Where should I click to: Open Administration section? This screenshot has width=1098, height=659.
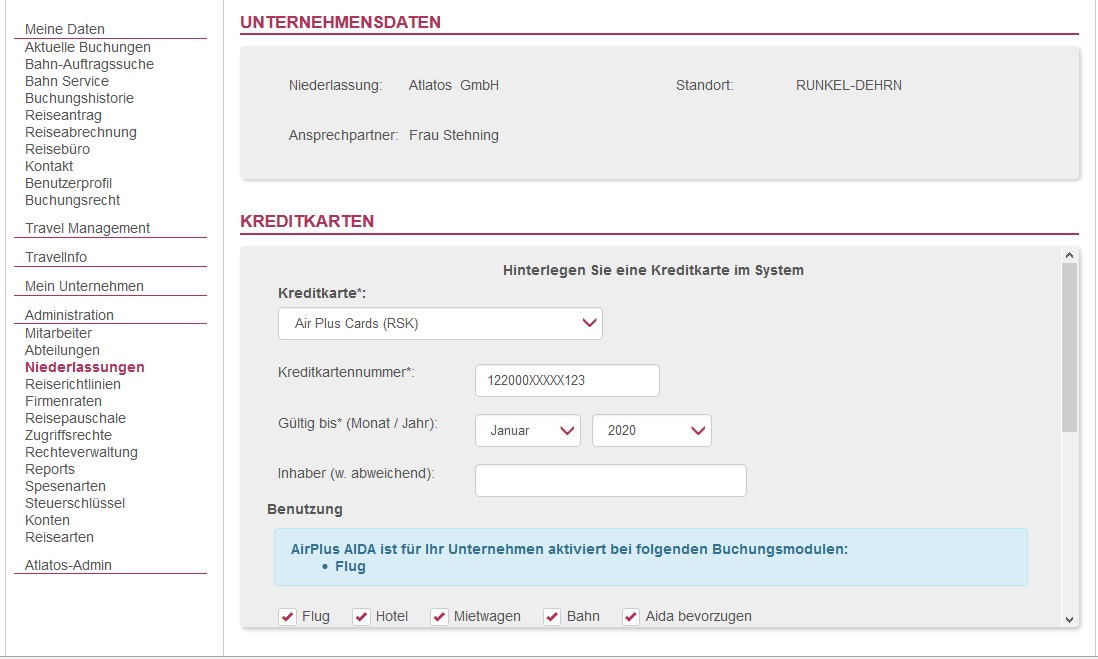69,315
